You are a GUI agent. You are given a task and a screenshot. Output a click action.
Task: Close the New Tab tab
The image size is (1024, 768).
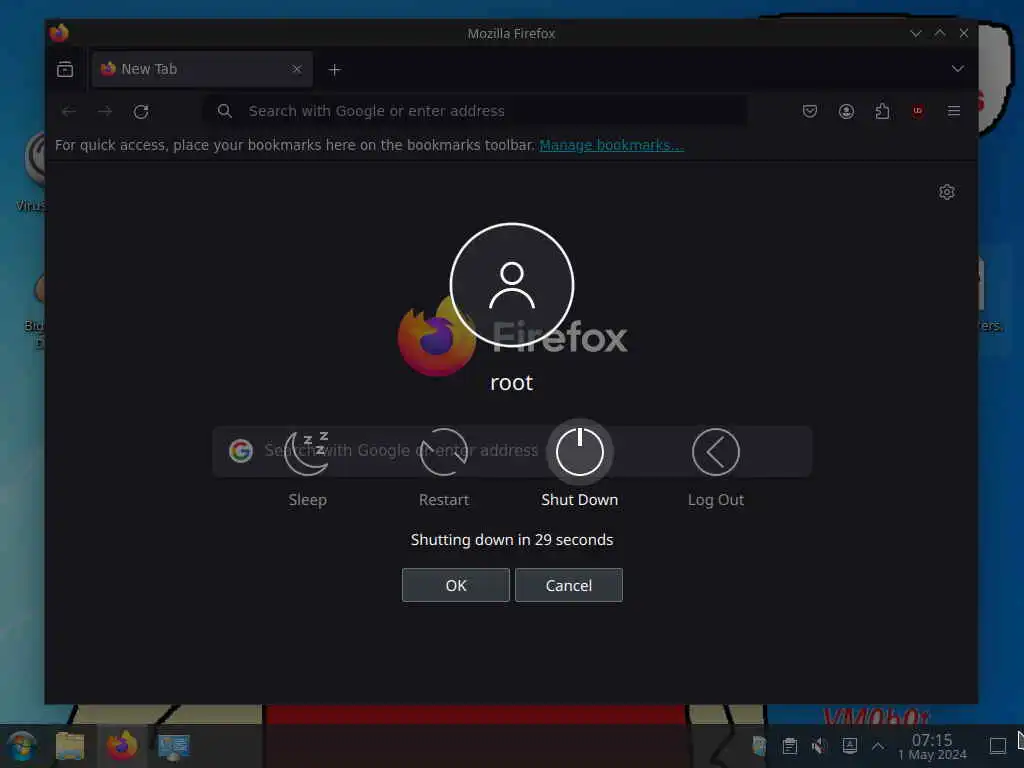[x=296, y=69]
